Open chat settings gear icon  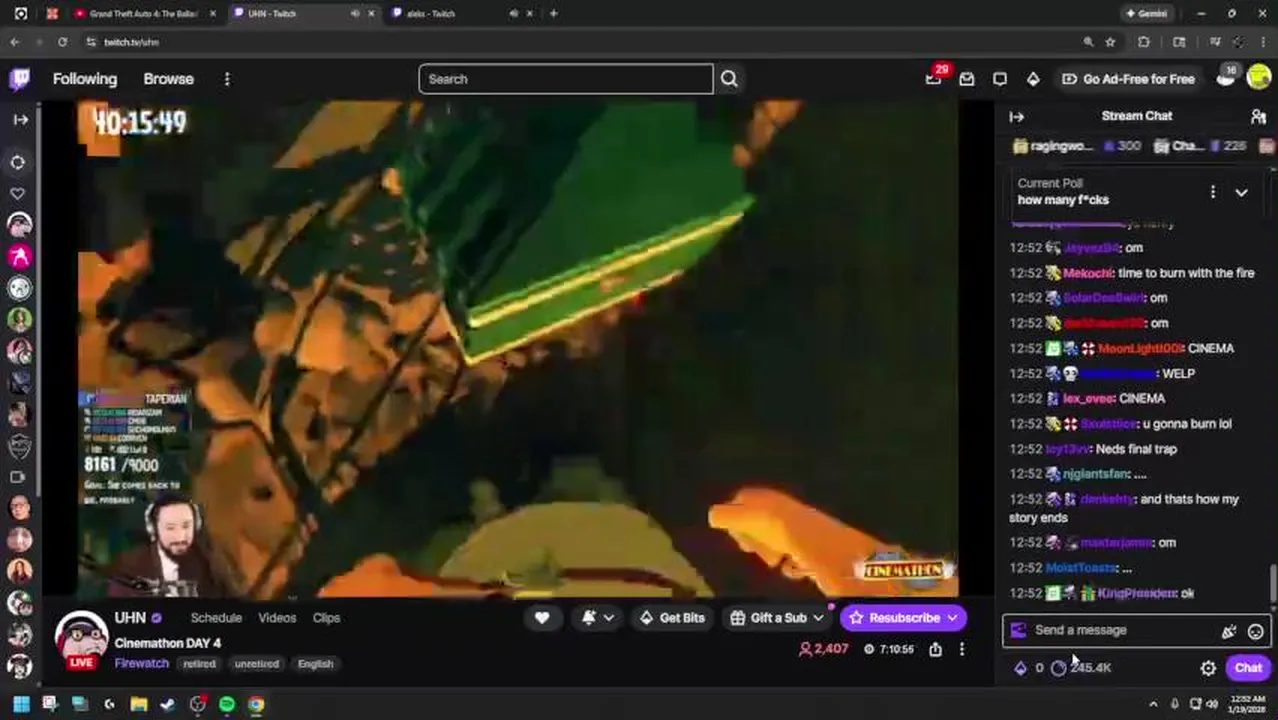pyautogui.click(x=1208, y=668)
